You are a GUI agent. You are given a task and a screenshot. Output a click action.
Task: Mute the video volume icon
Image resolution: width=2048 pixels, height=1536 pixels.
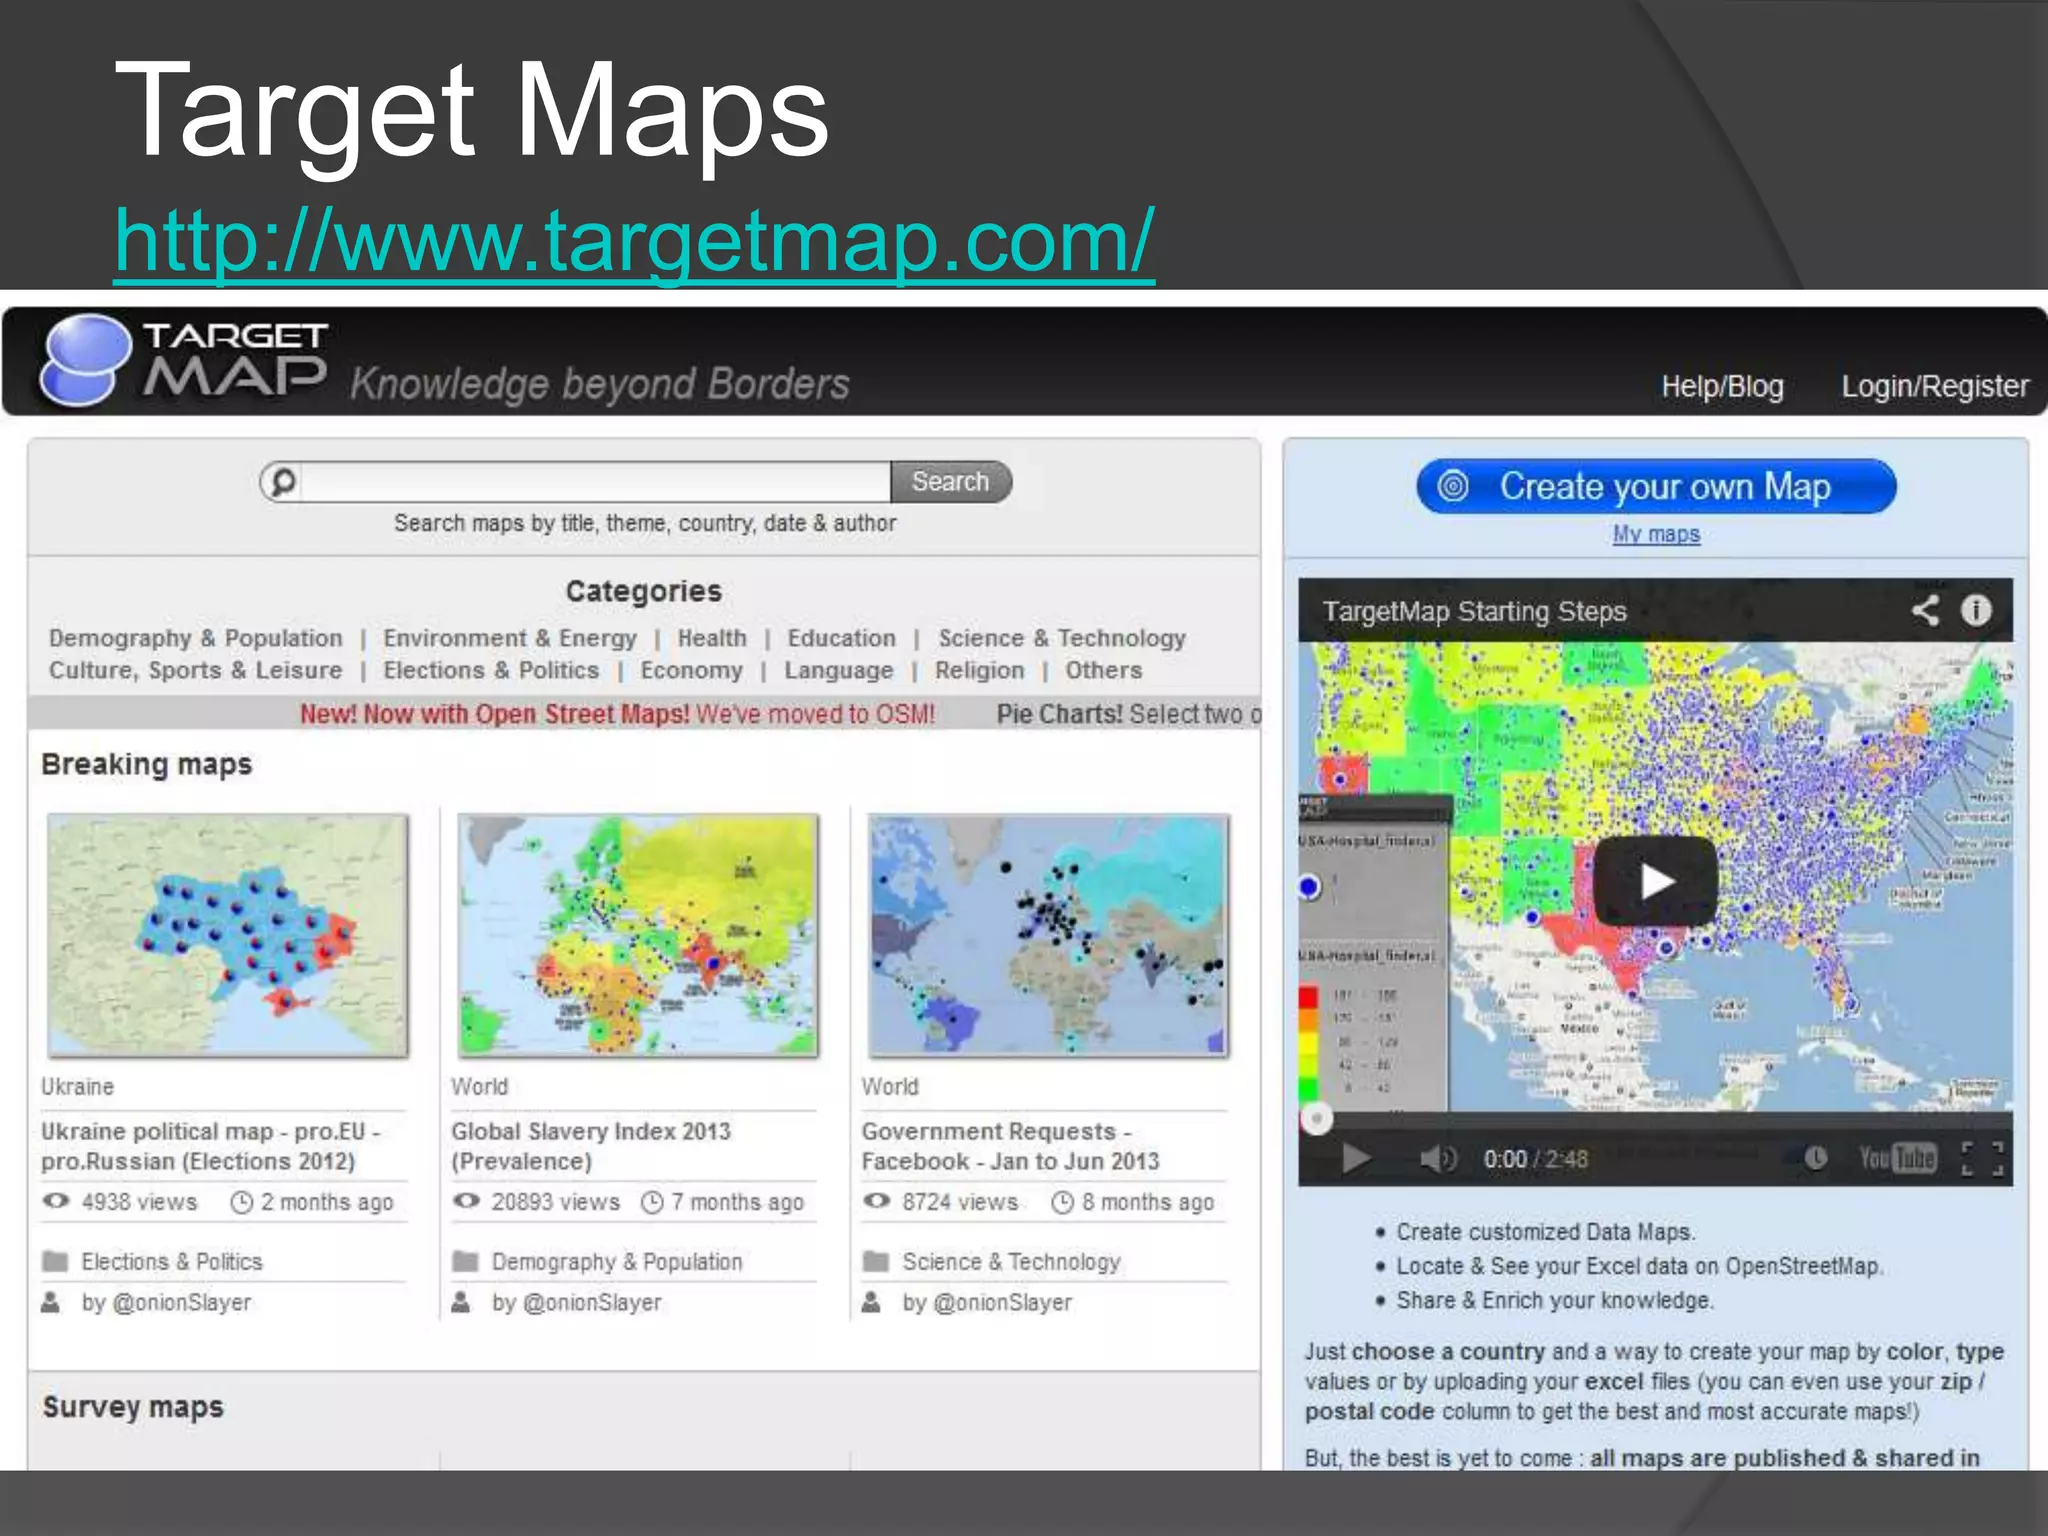1438,1159
